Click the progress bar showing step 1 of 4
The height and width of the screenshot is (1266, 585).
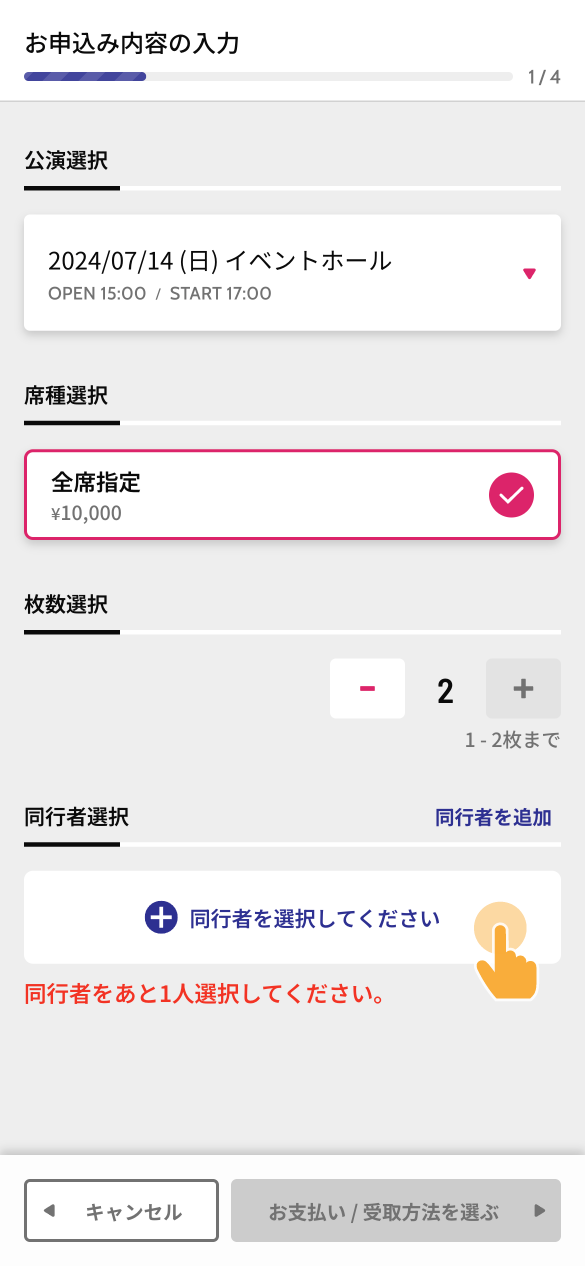(268, 77)
